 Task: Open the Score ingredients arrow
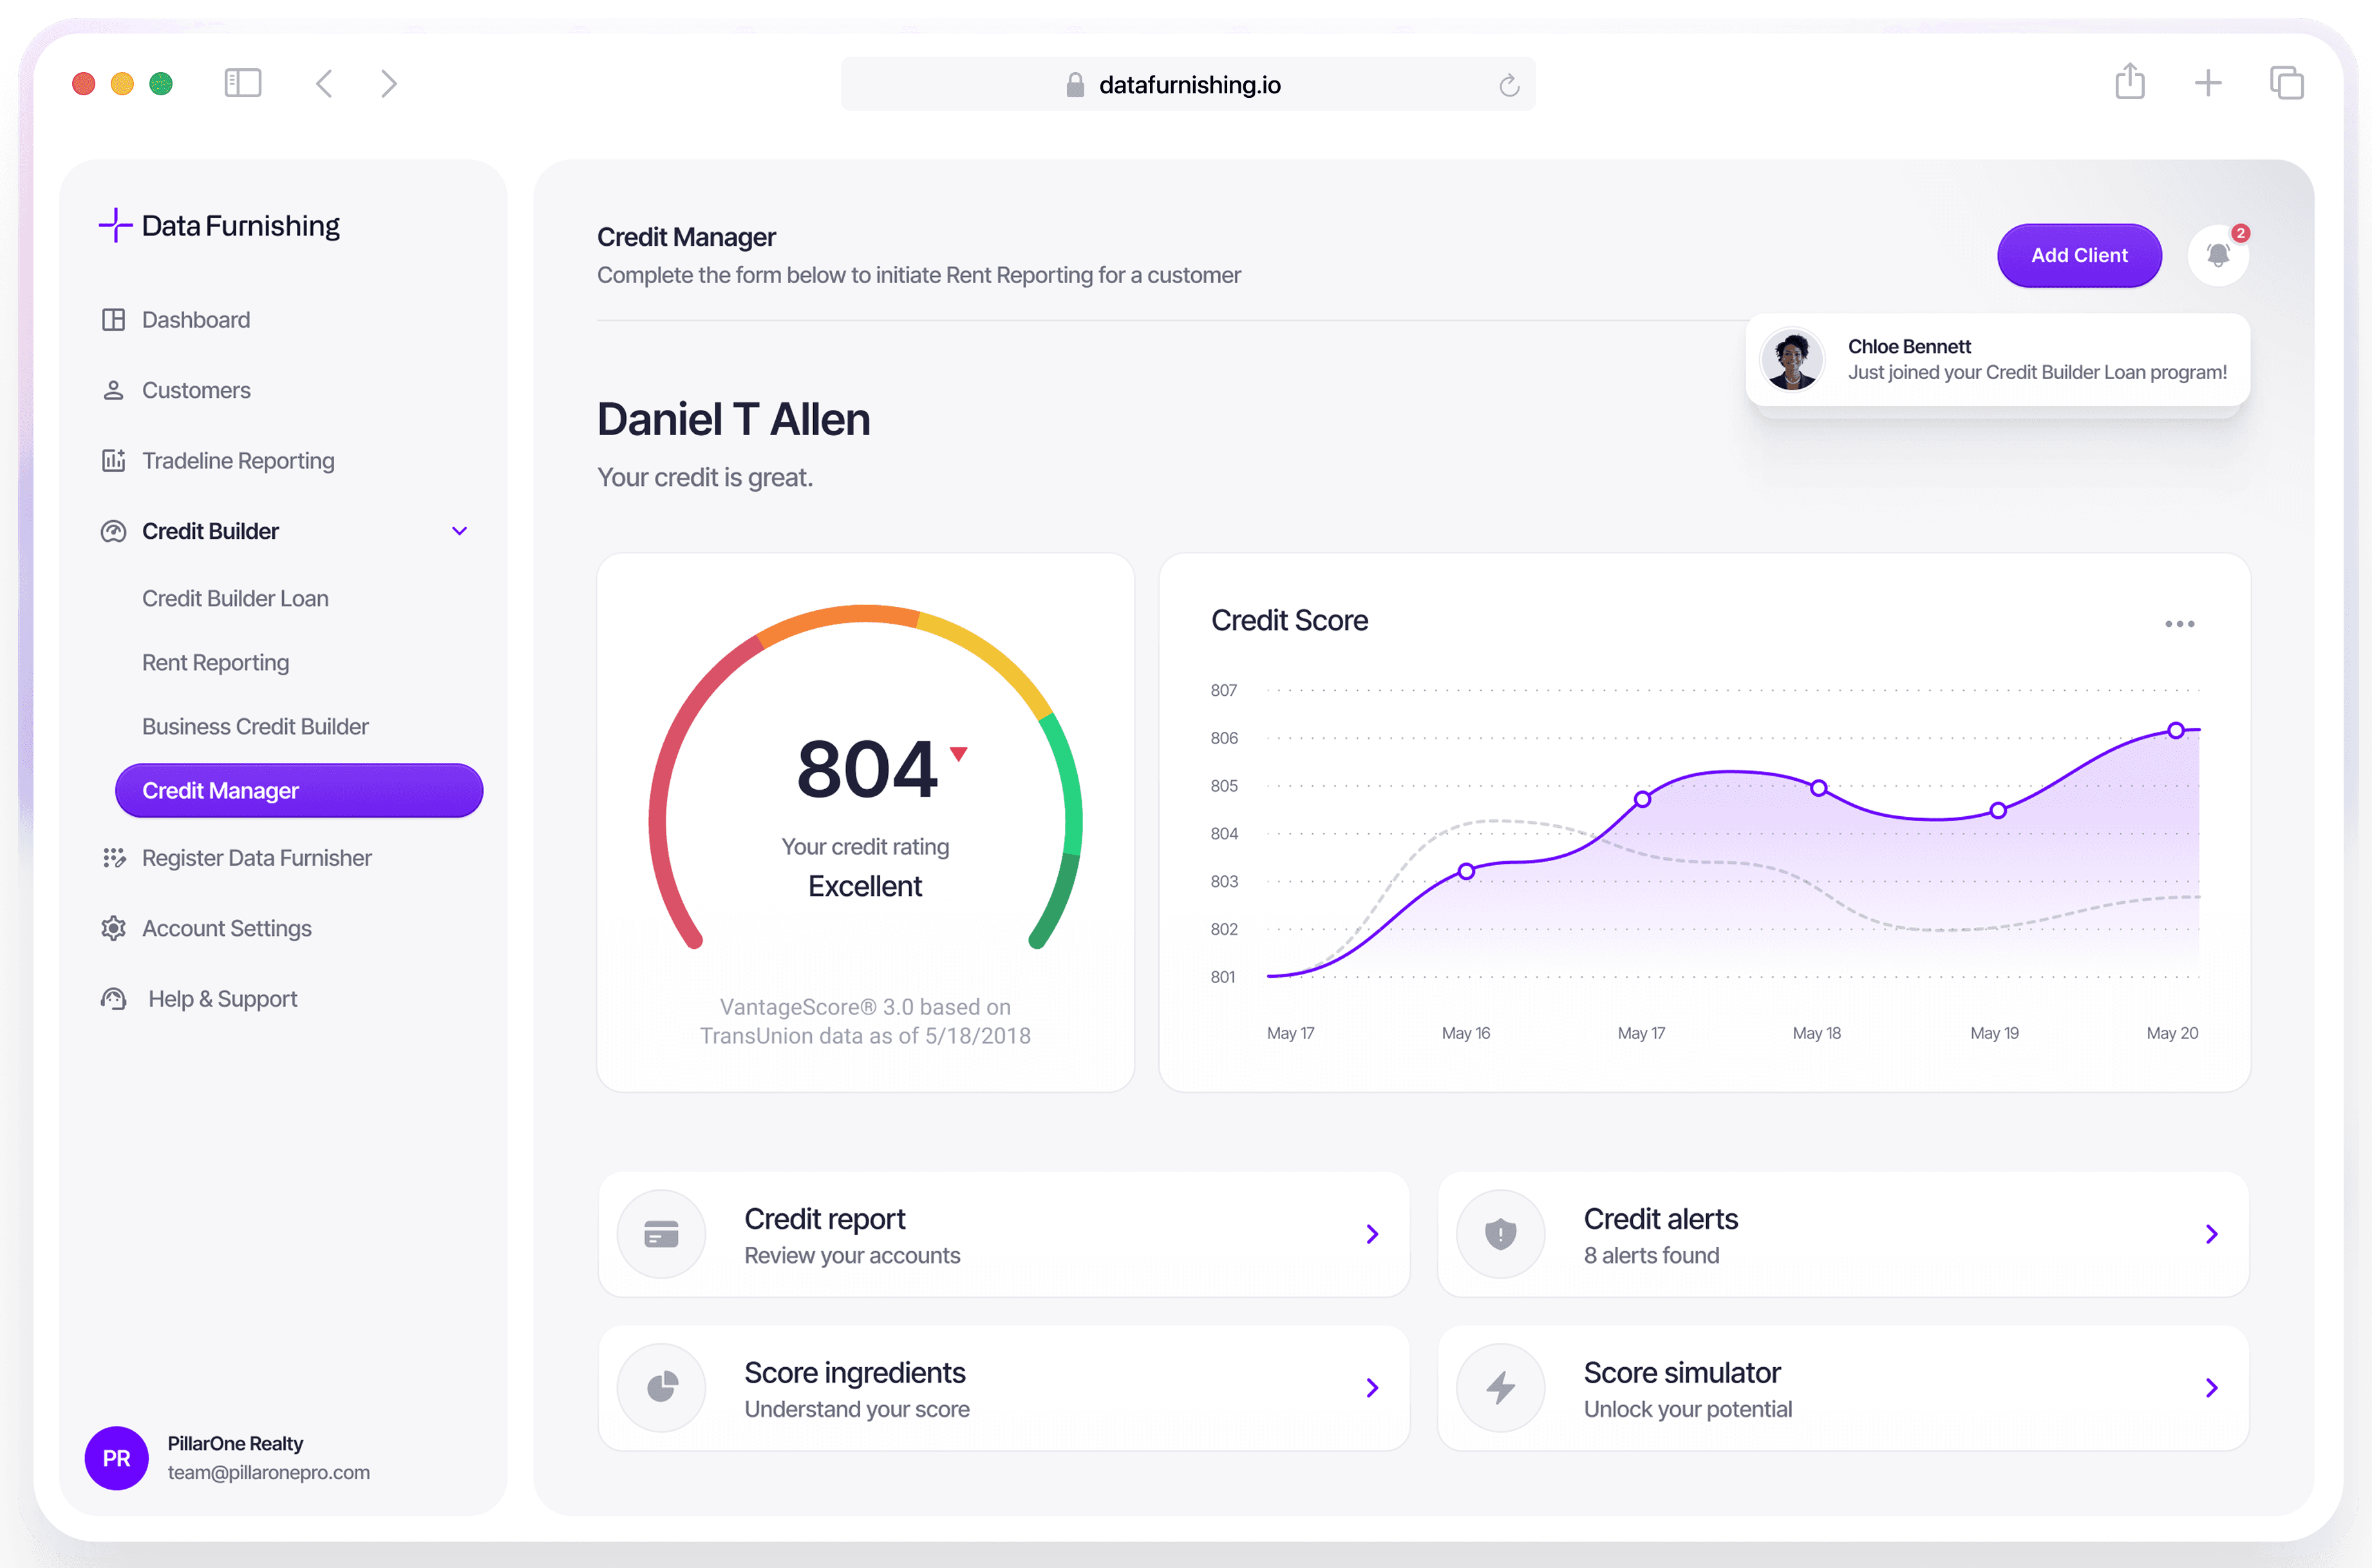(1372, 1387)
